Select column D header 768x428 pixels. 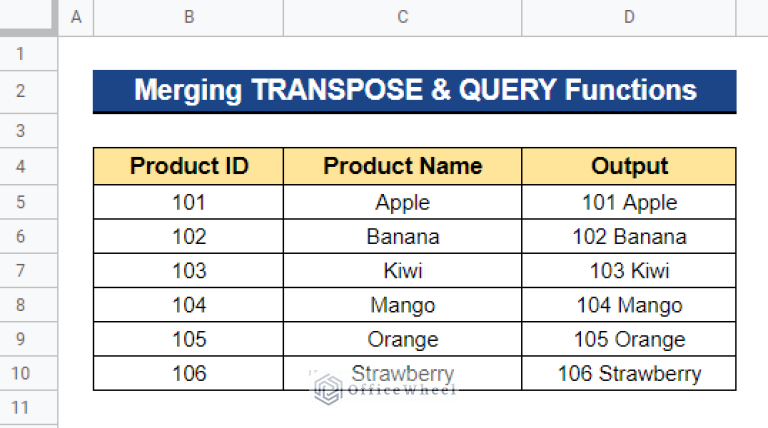tap(629, 18)
